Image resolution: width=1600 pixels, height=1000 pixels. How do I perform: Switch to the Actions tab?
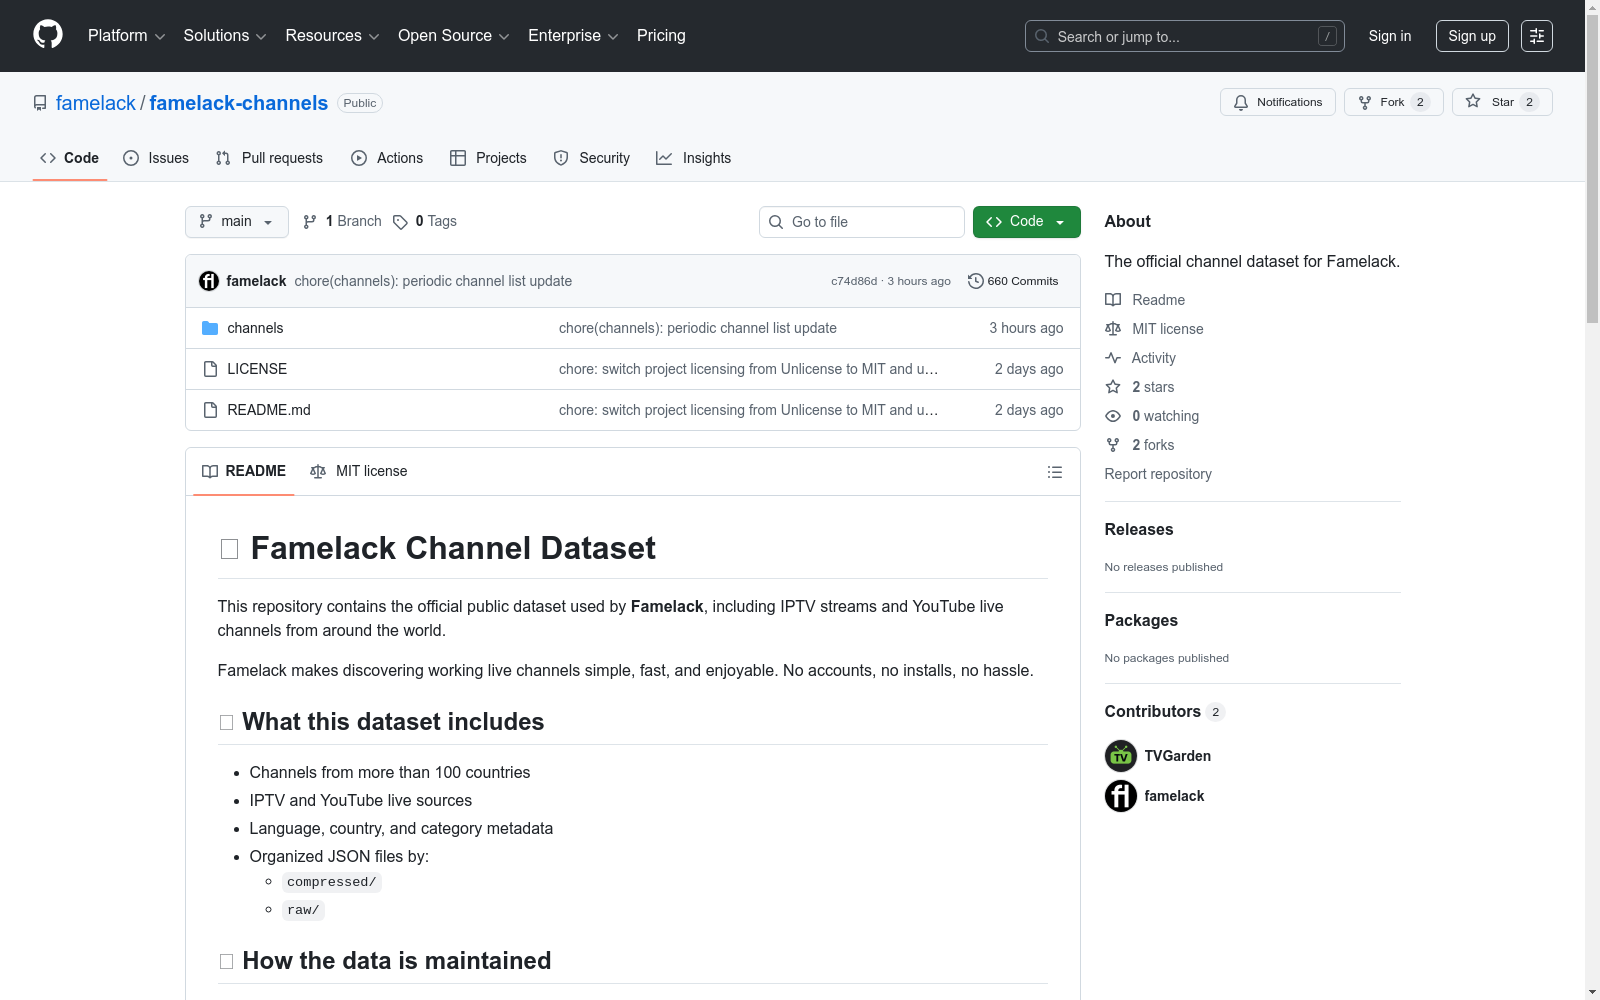[x=387, y=158]
